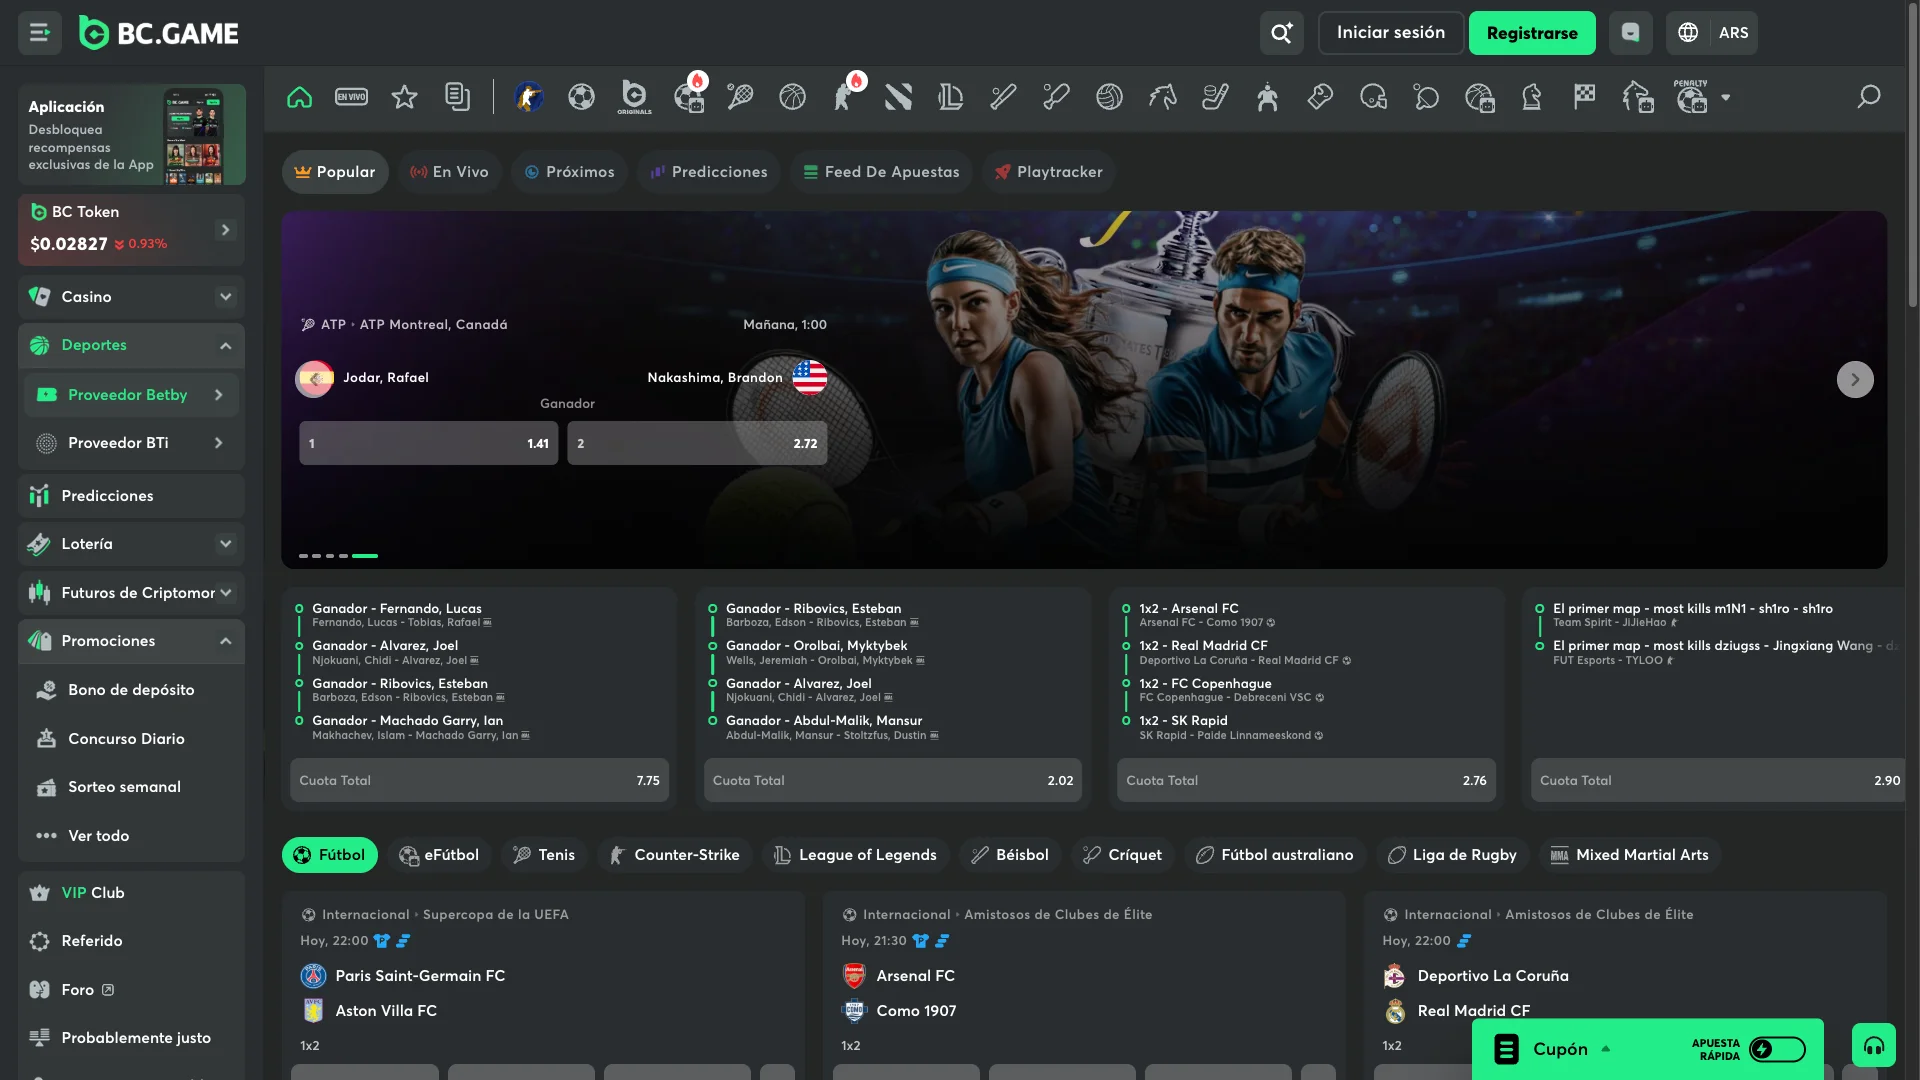Select the League of Legends icon
1920x1080 pixels.
pyautogui.click(x=951, y=97)
